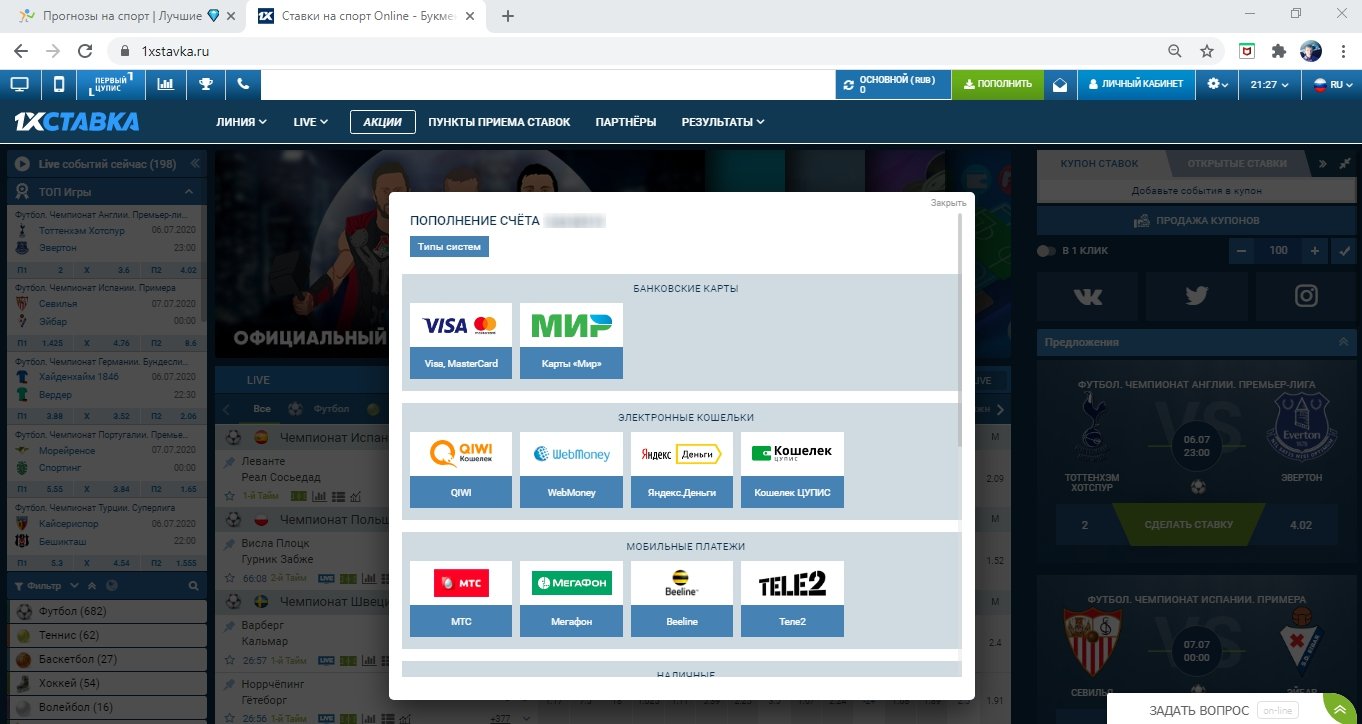Click the 1XСТАВКА logo
The image size is (1362, 724).
(76, 122)
